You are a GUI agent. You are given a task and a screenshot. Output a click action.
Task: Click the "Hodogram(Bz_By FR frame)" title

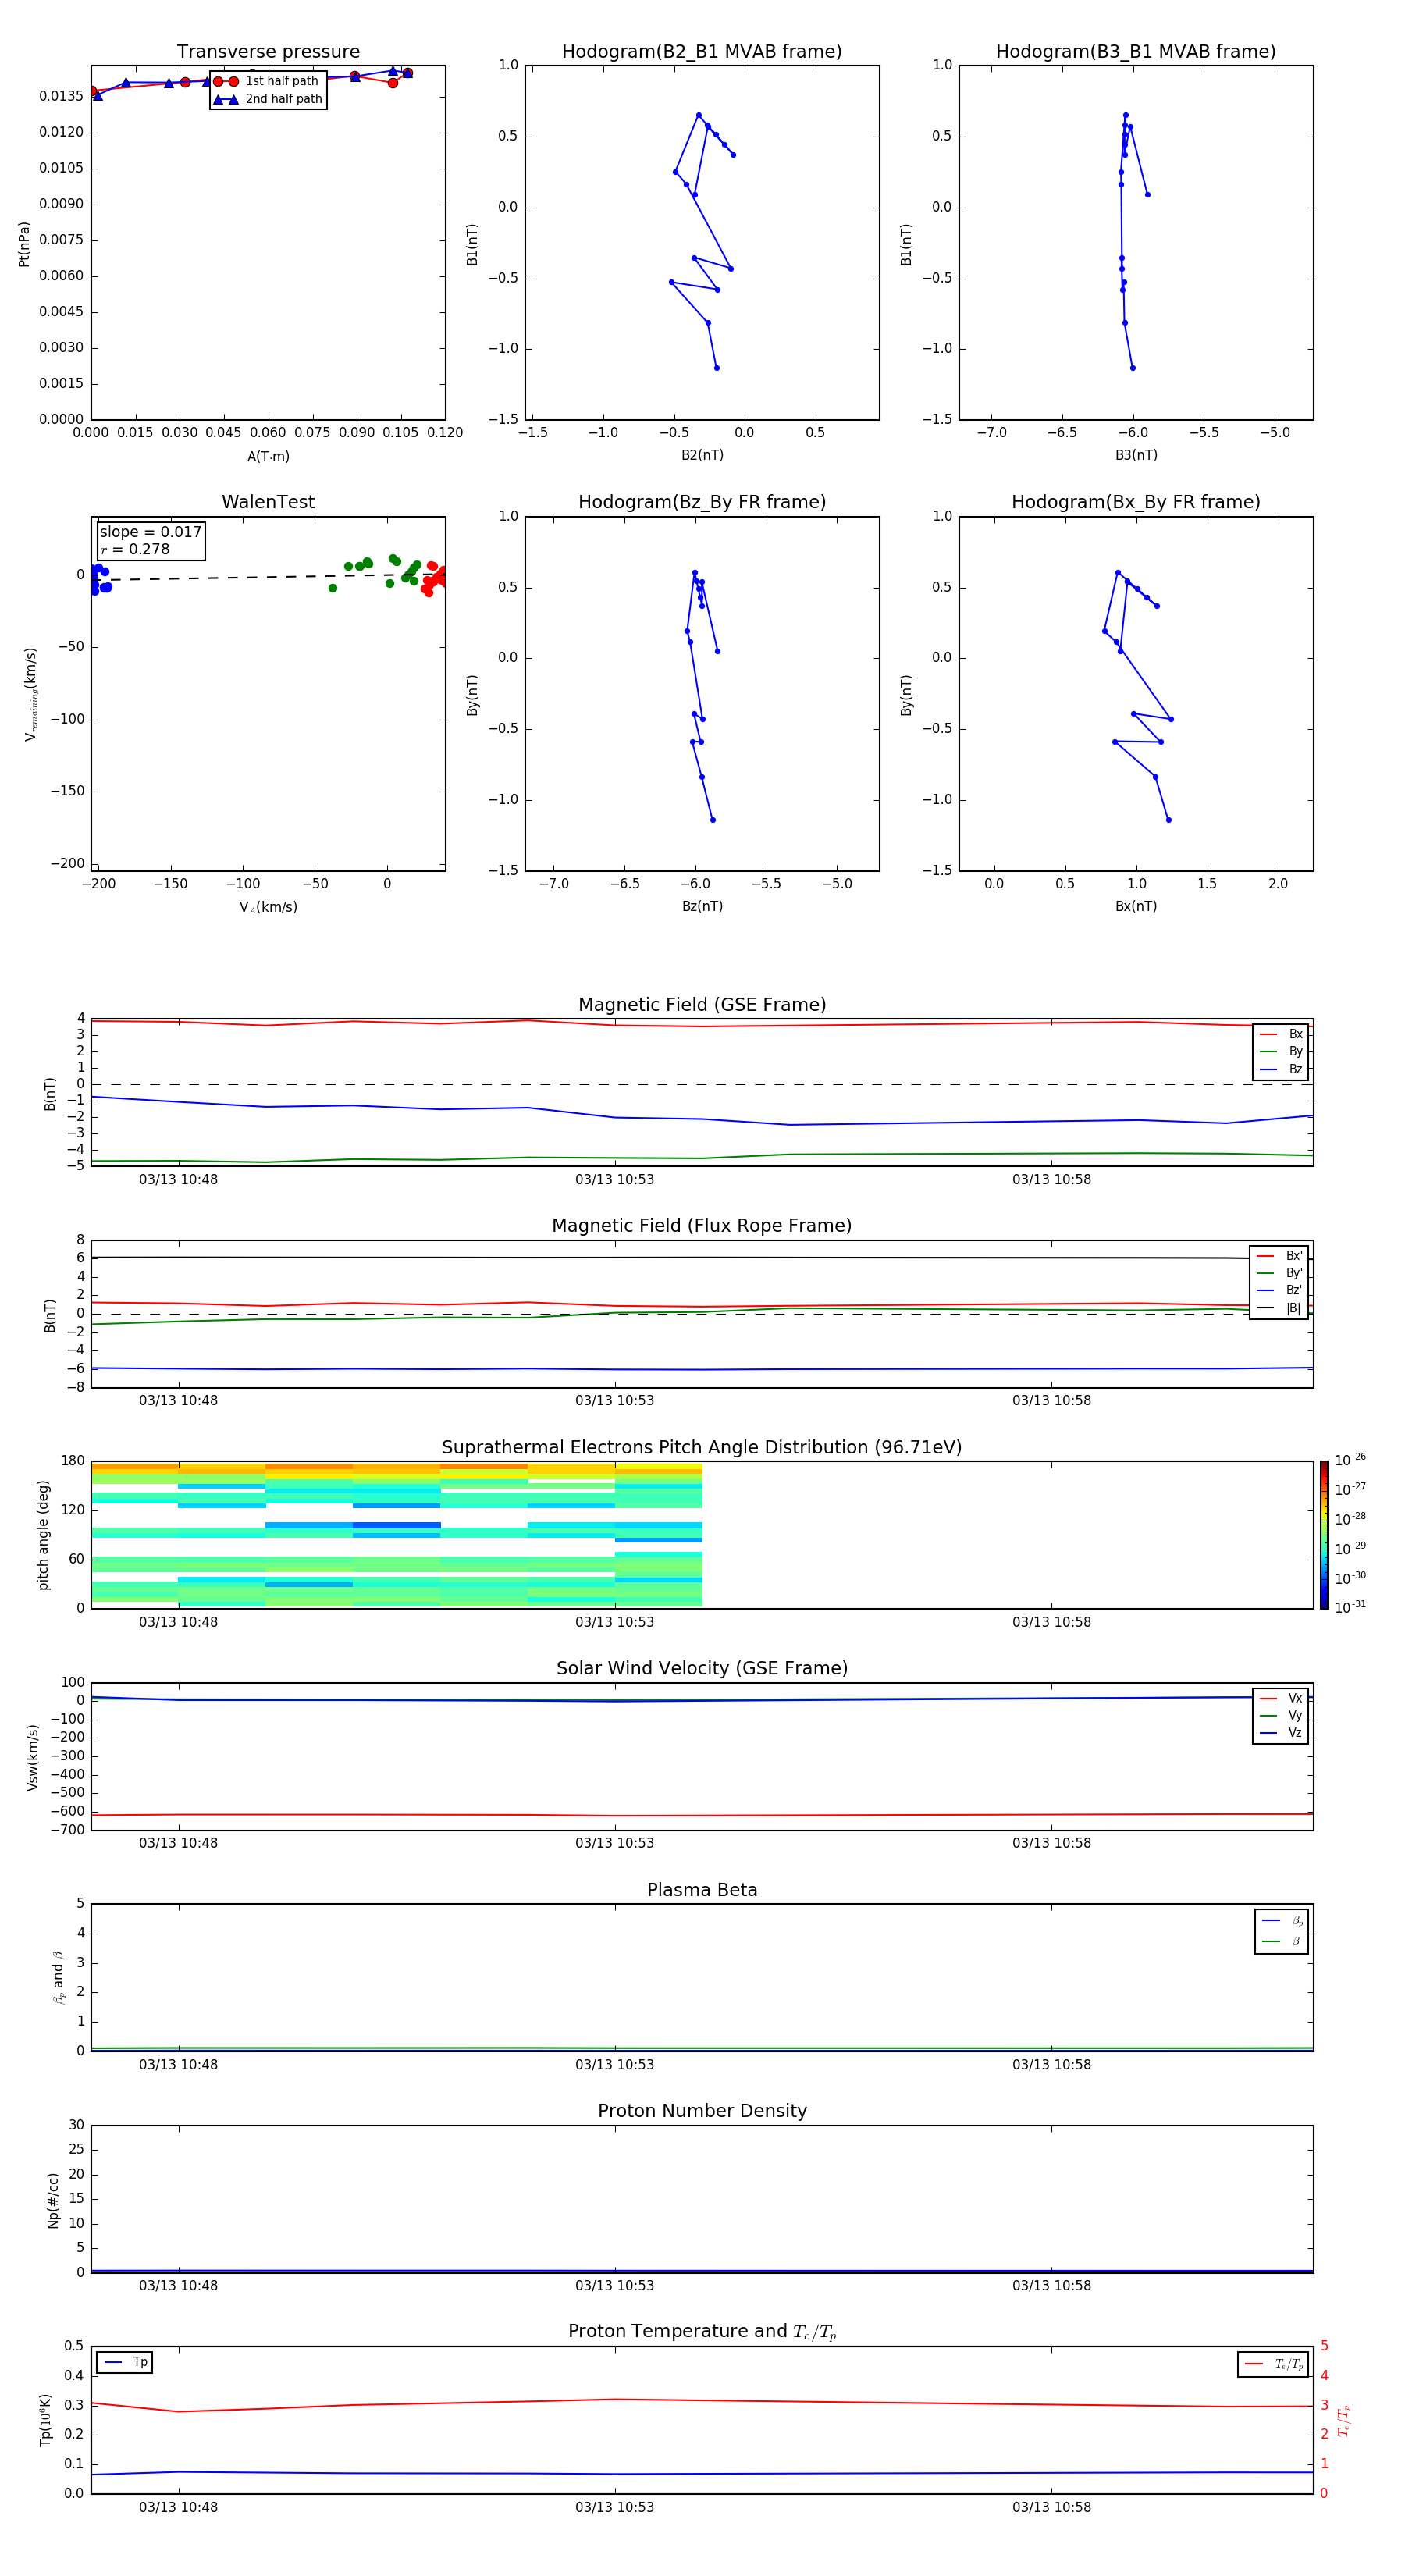pyautogui.click(x=702, y=502)
